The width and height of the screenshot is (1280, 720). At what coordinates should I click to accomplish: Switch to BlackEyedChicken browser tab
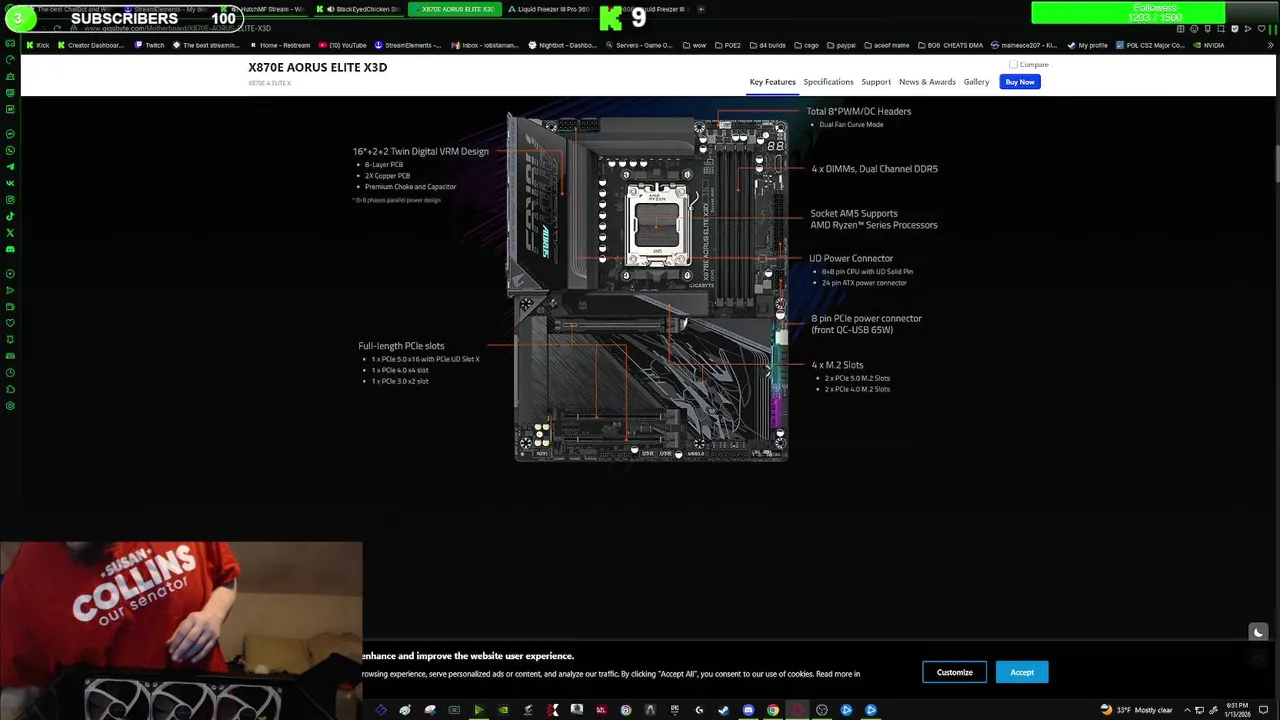click(361, 9)
